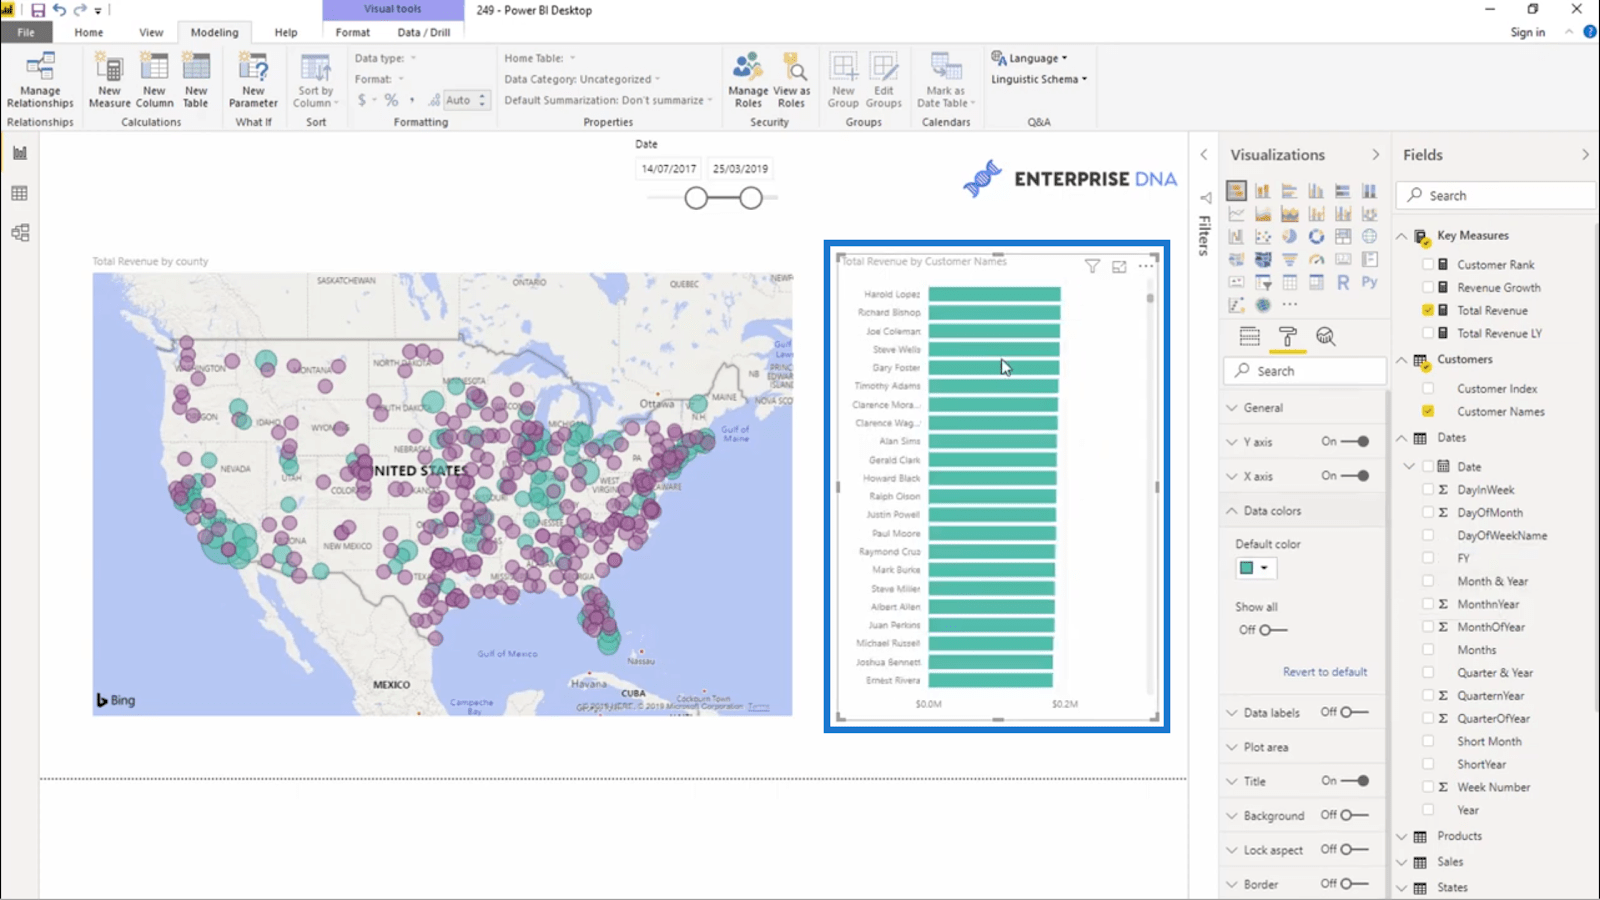Open the Analytics pane magnifier icon
The width and height of the screenshot is (1600, 900).
tap(1325, 337)
